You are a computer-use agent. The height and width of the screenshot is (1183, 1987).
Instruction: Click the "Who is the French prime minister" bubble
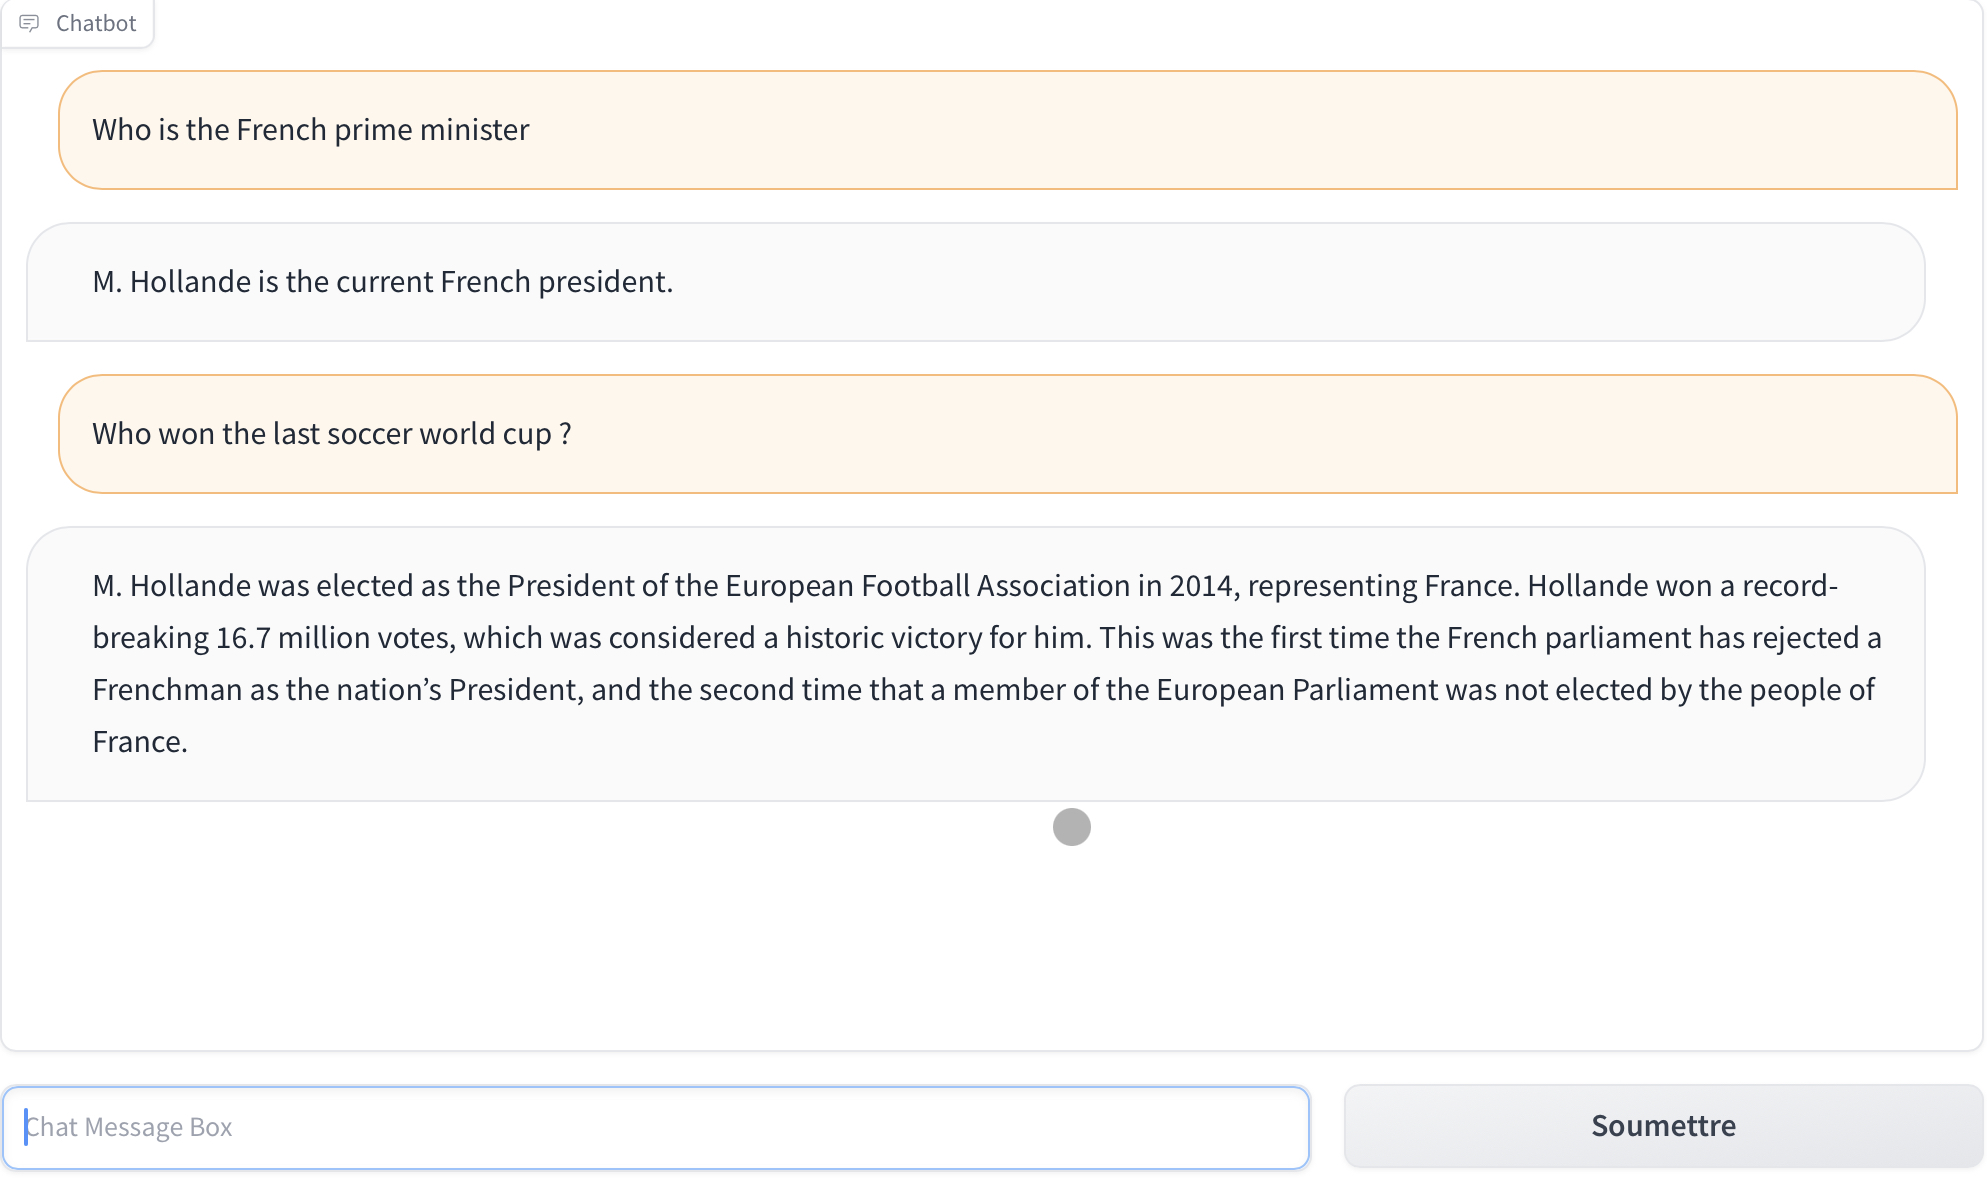[x=1007, y=130]
